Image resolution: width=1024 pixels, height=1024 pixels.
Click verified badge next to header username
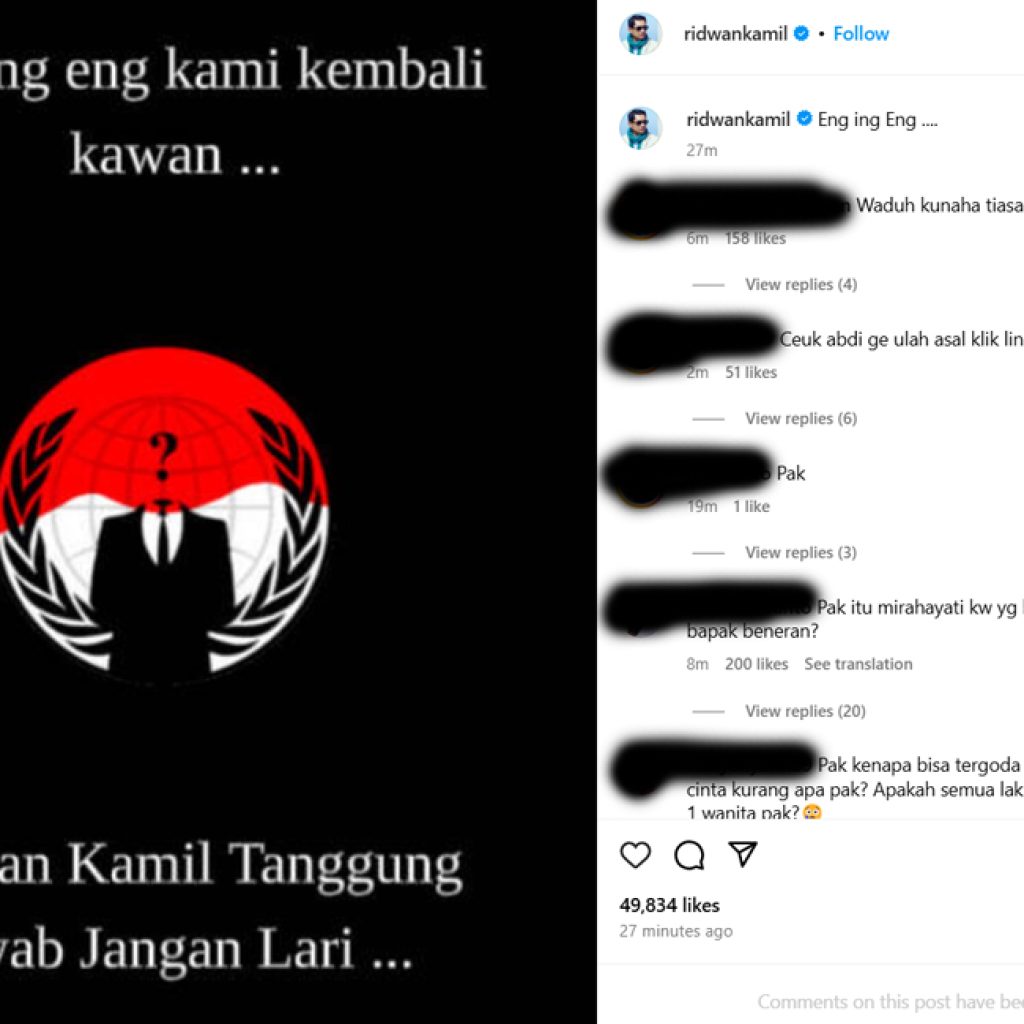[x=801, y=33]
